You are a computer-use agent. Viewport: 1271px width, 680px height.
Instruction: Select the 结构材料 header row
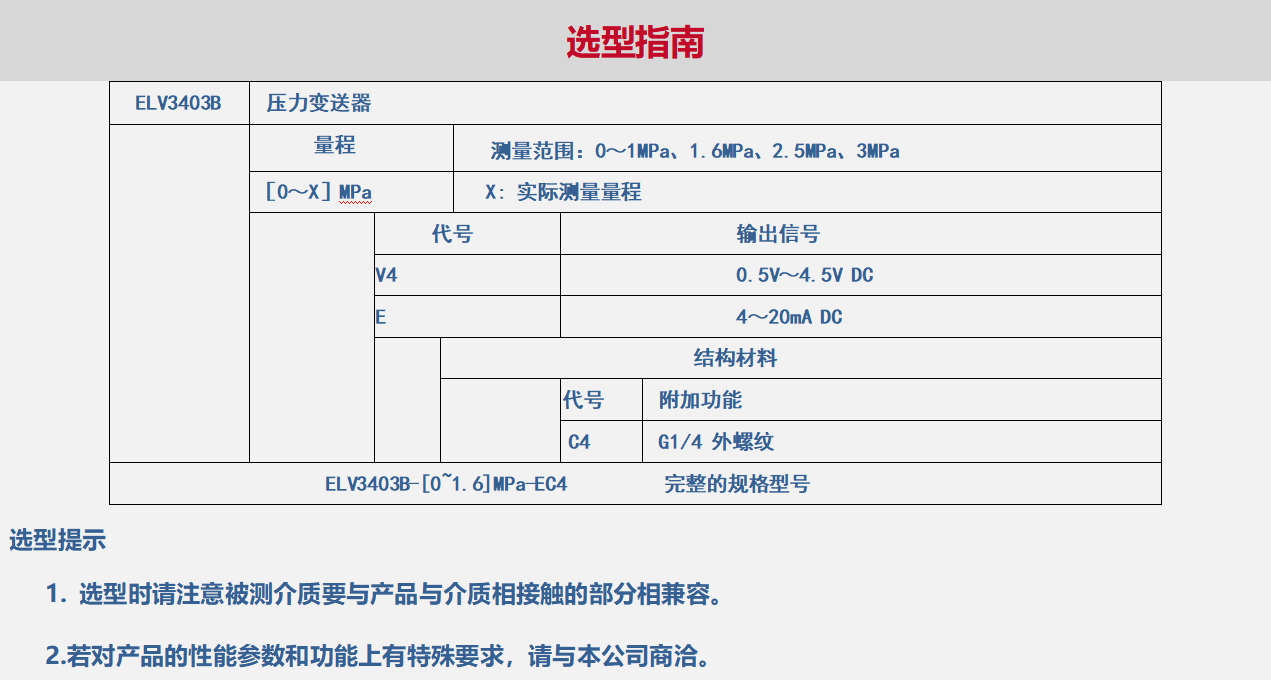point(735,358)
